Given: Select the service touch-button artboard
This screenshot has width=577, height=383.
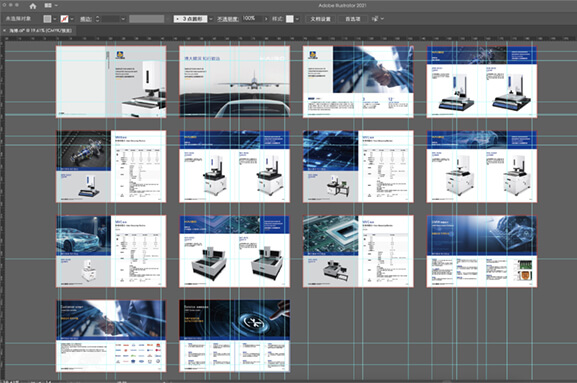Looking at the screenshot, I should click(234, 336).
